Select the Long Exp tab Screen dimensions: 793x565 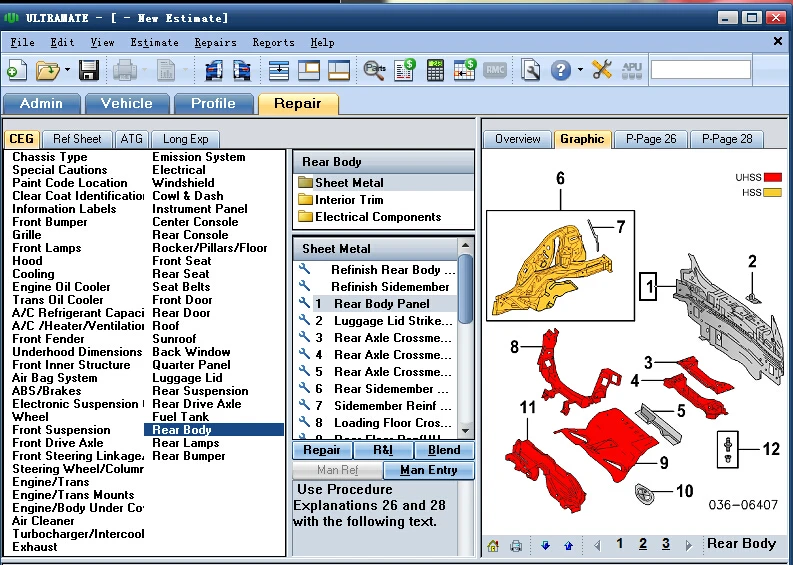coord(185,139)
